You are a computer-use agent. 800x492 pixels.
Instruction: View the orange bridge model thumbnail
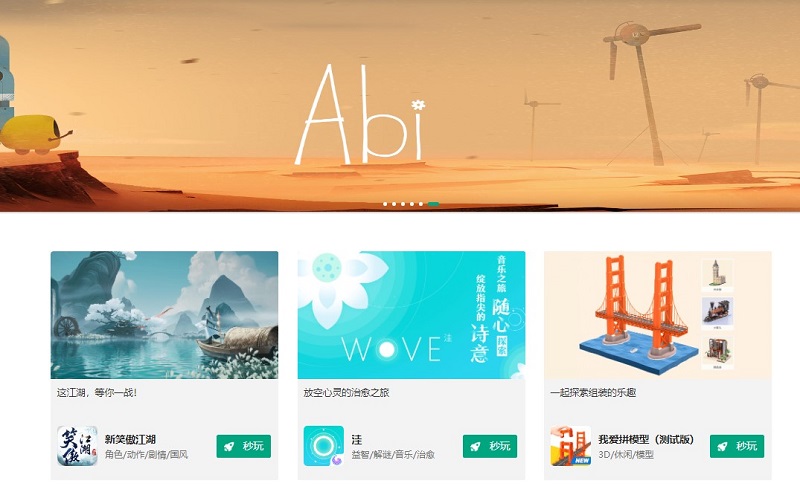coord(658,315)
